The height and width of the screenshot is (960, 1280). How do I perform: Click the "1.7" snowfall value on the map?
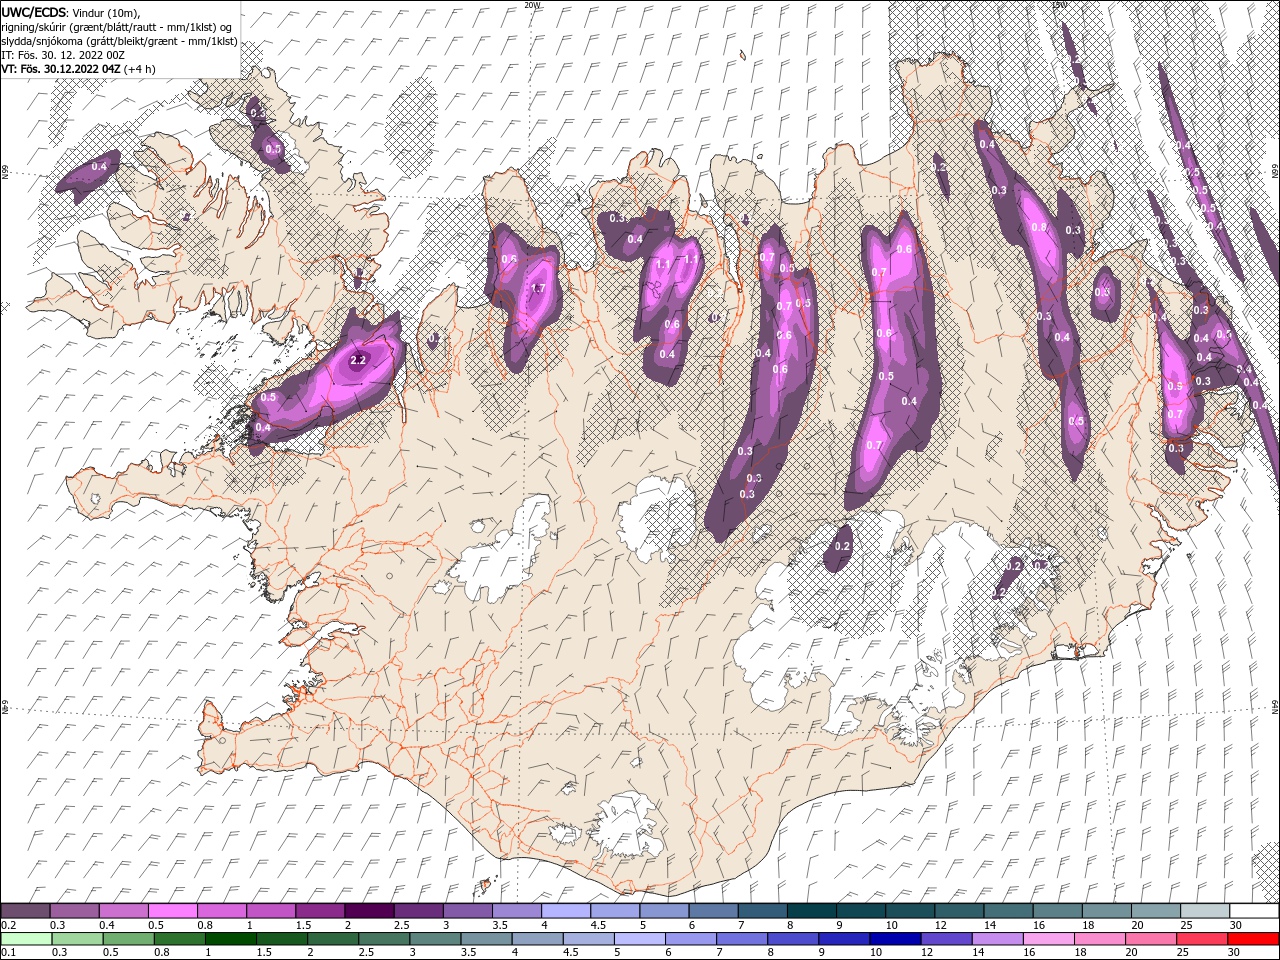[537, 289]
